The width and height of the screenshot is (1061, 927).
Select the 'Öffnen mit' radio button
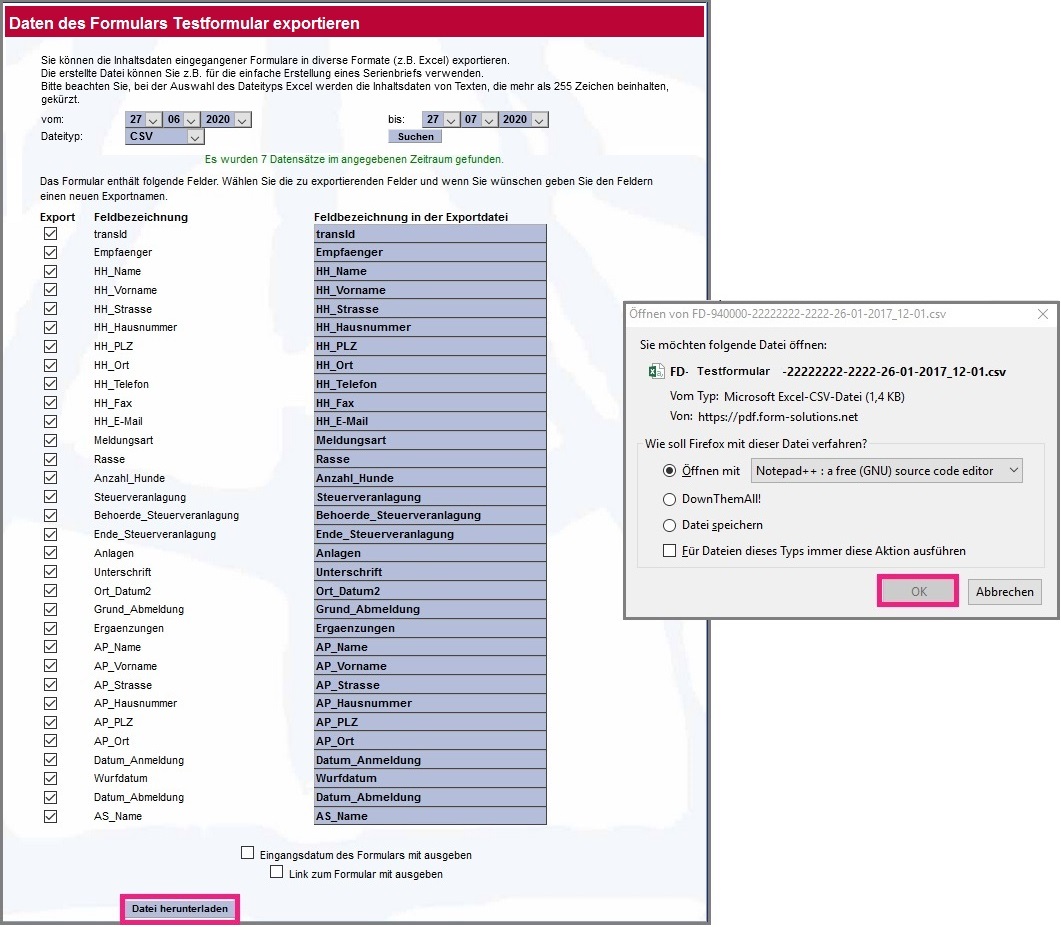tap(669, 470)
